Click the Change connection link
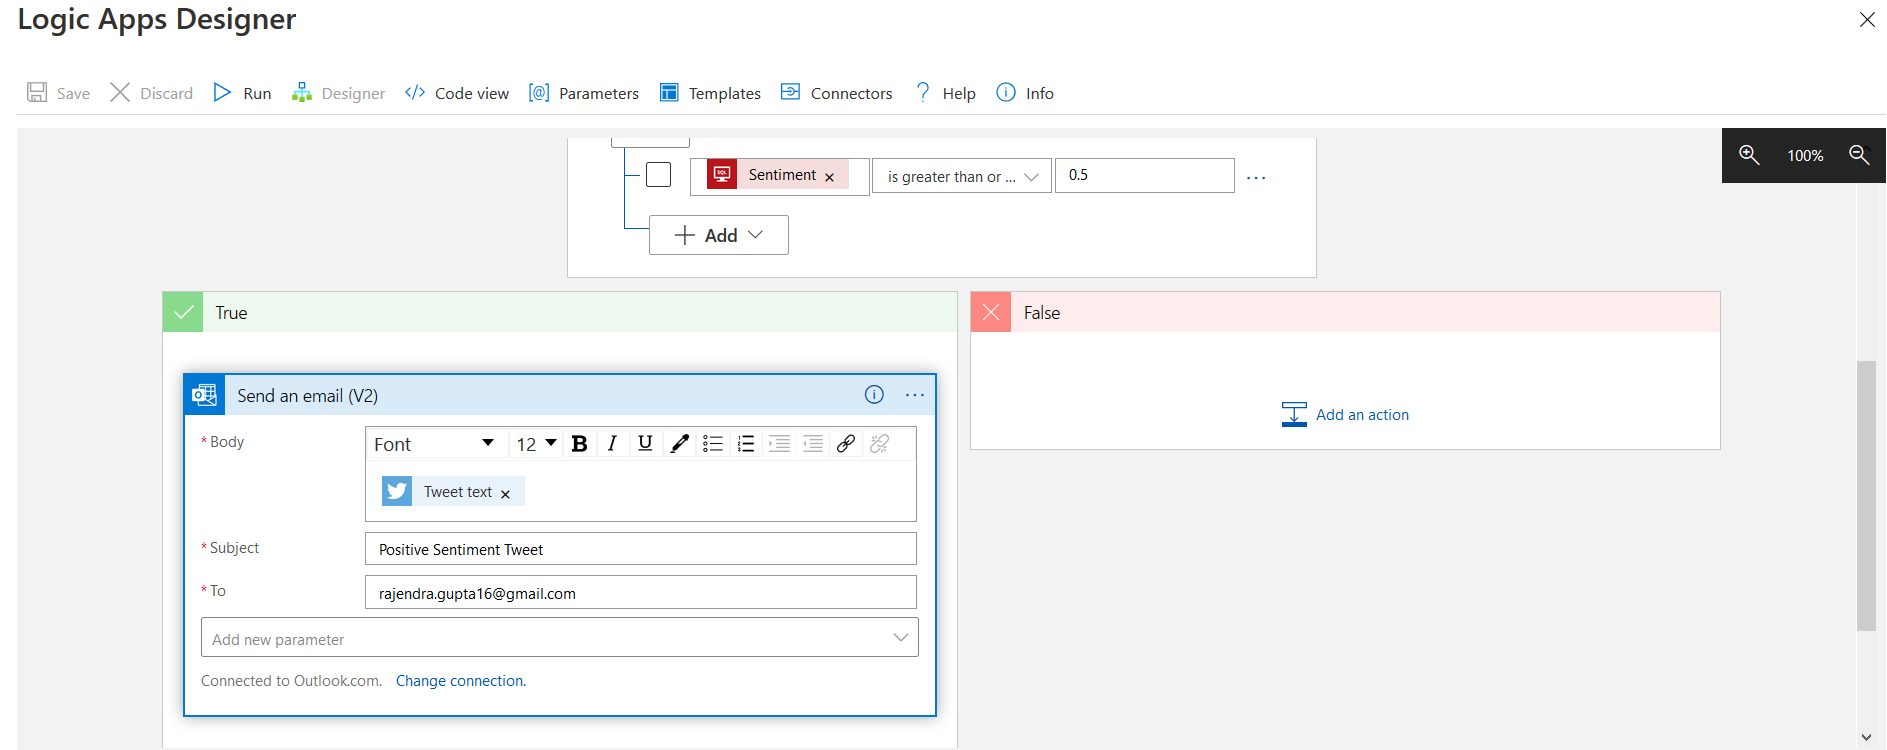The width and height of the screenshot is (1887, 750). click(x=461, y=681)
